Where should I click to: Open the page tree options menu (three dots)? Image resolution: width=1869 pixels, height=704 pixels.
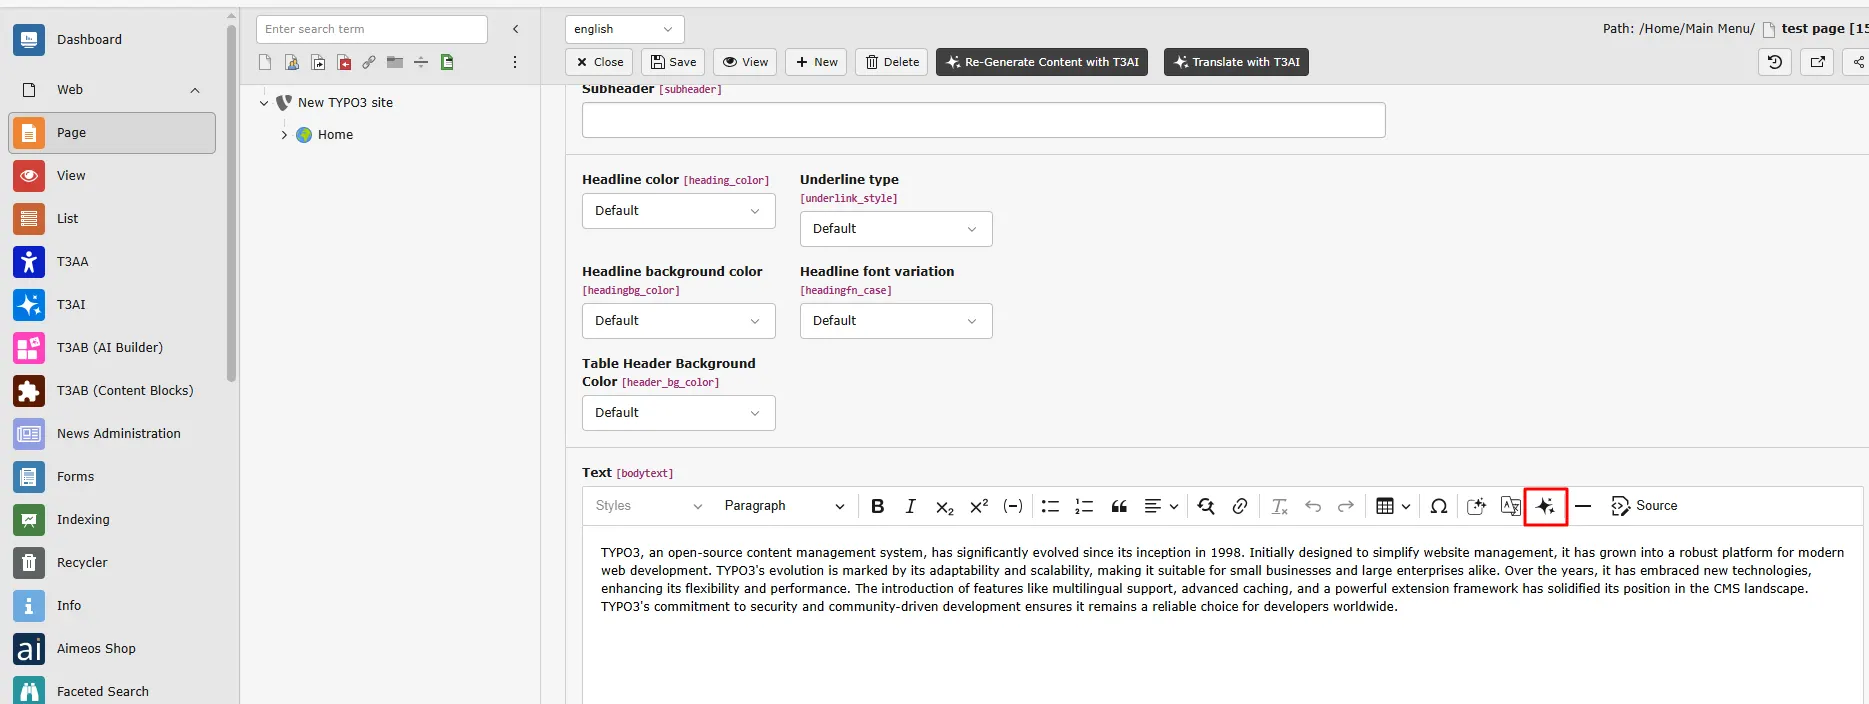pos(515,62)
